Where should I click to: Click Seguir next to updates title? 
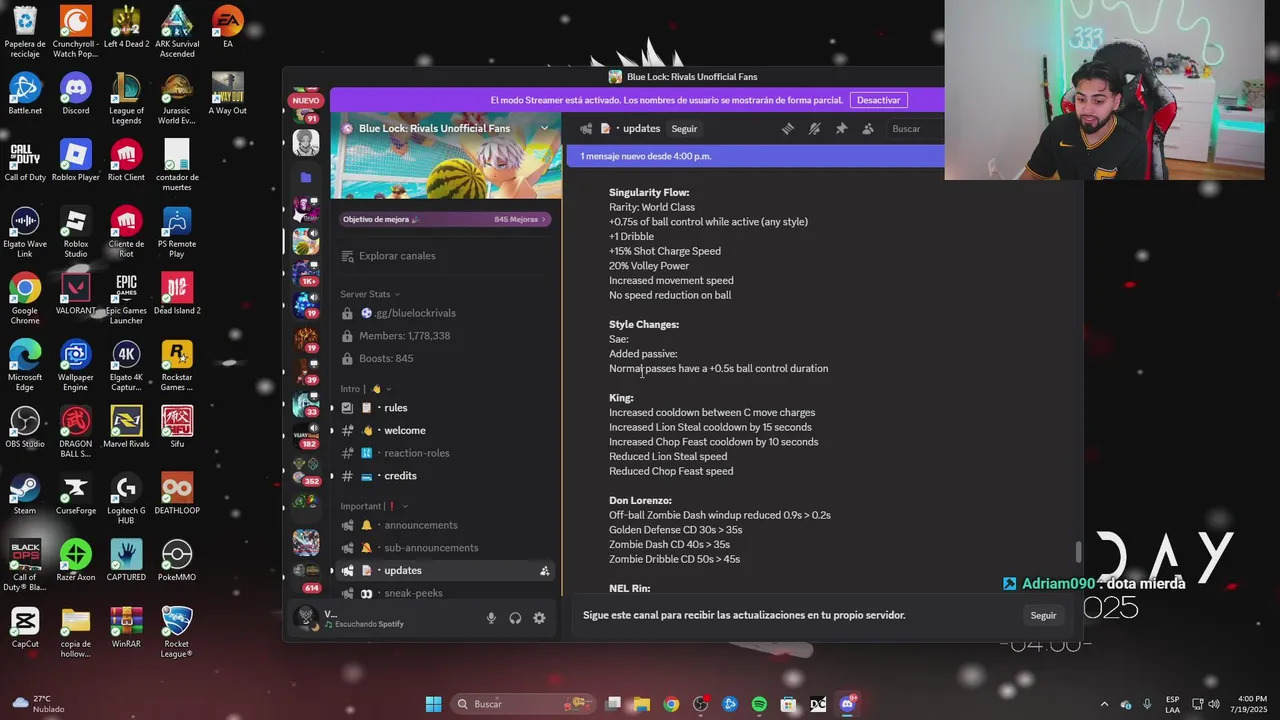[684, 129]
